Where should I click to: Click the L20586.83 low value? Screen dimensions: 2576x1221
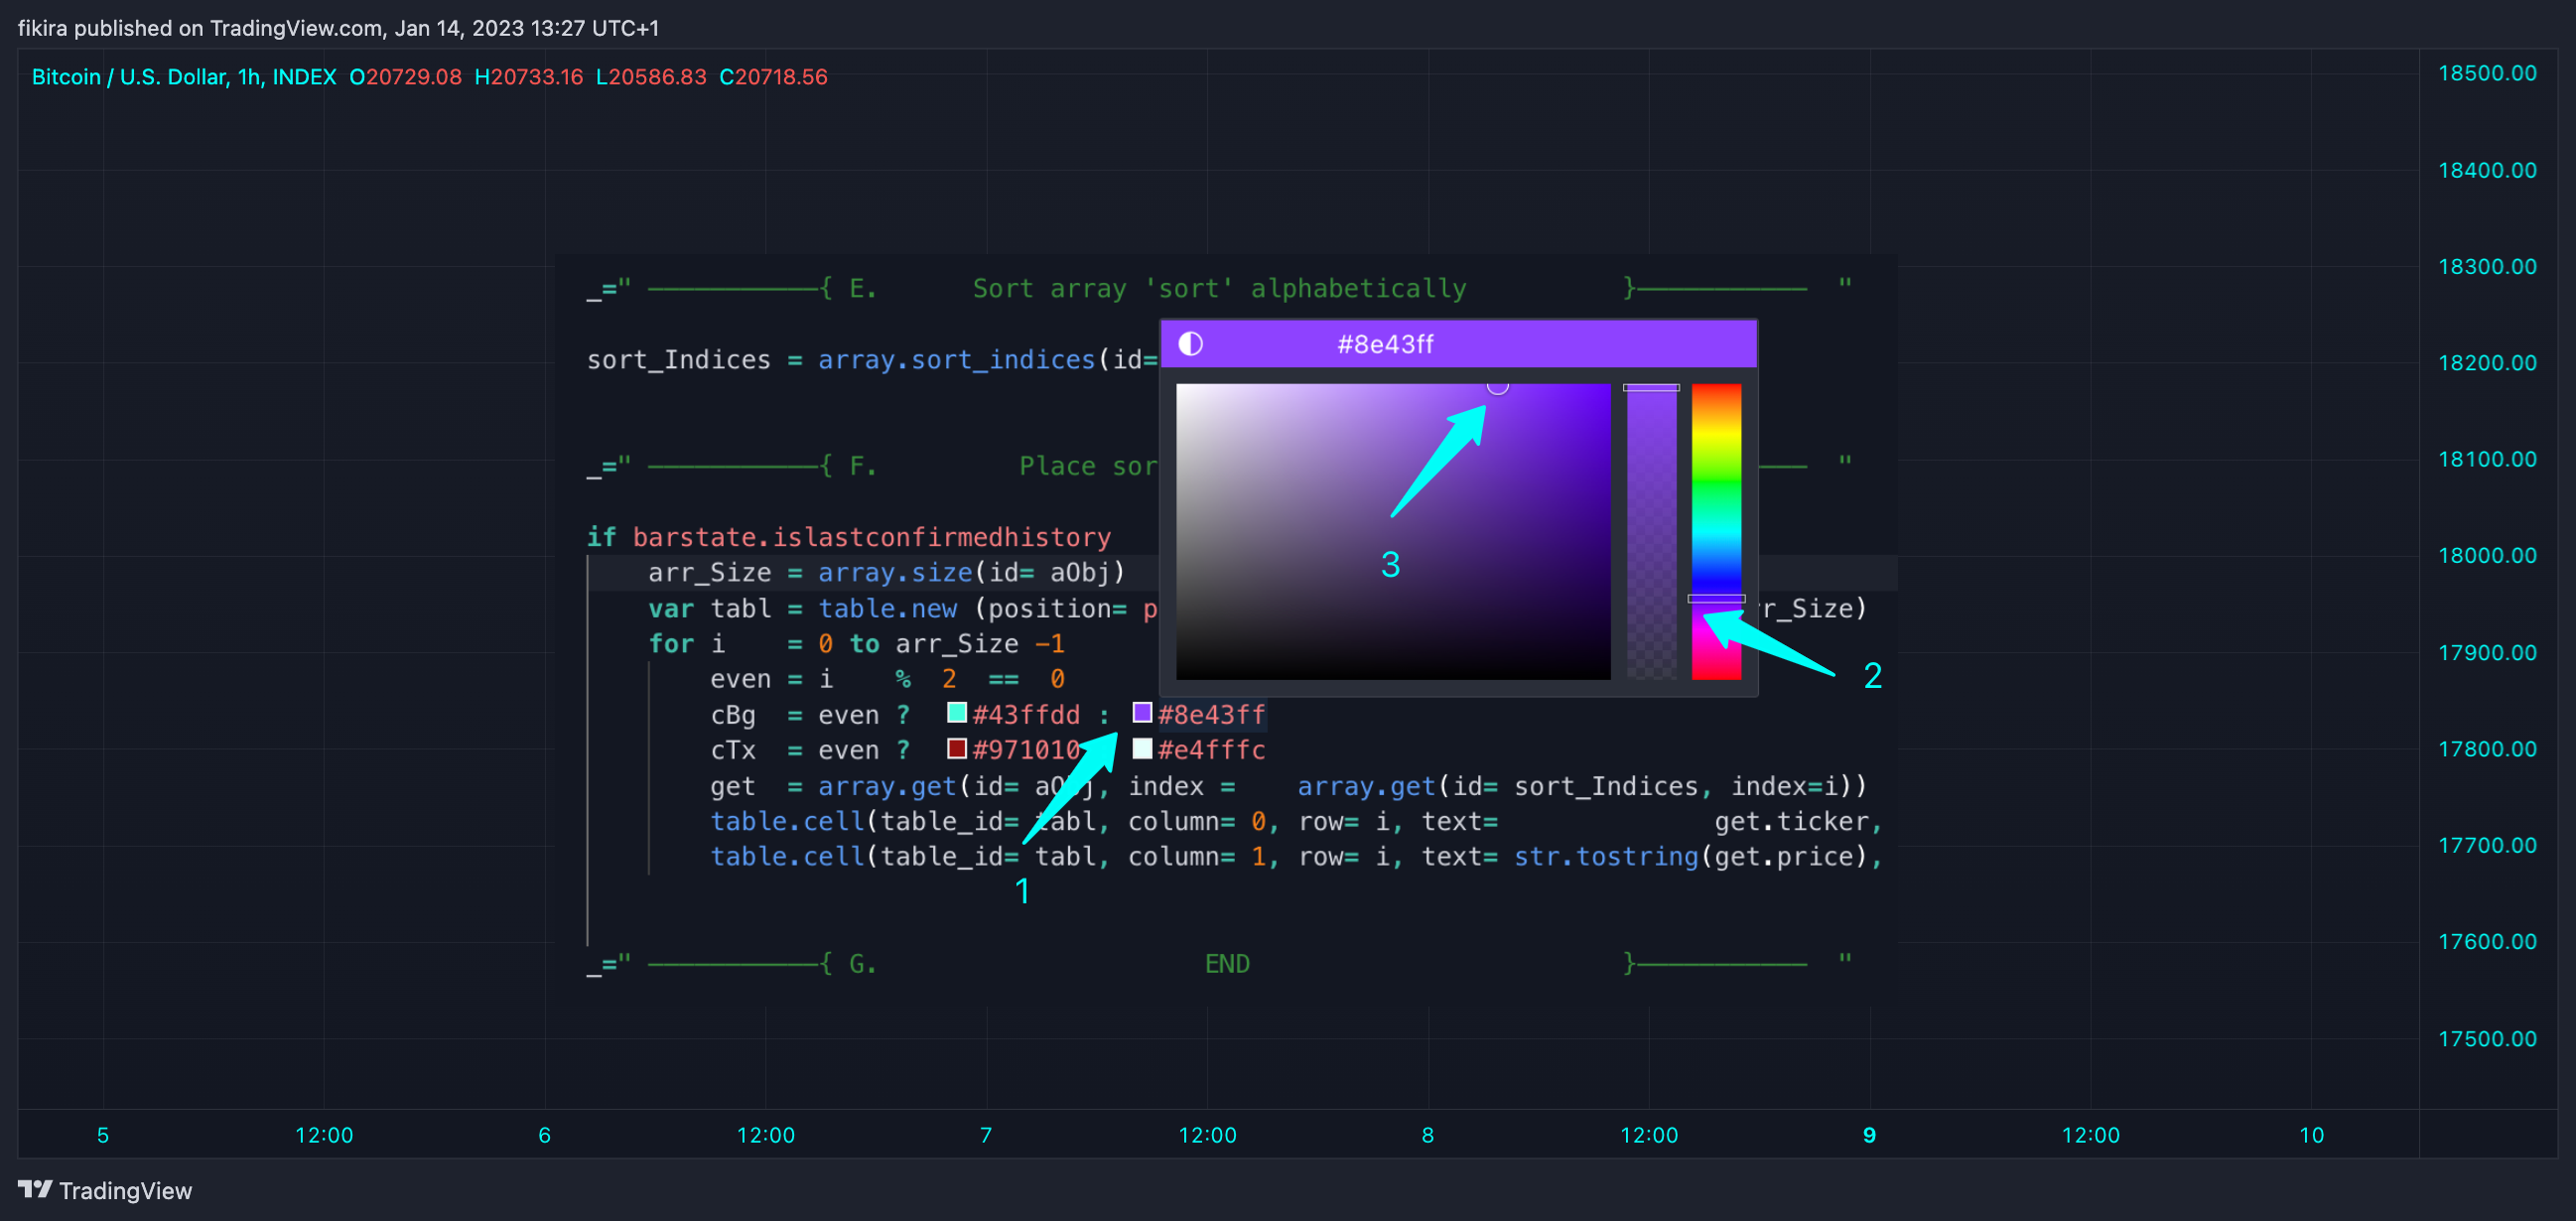click(651, 77)
